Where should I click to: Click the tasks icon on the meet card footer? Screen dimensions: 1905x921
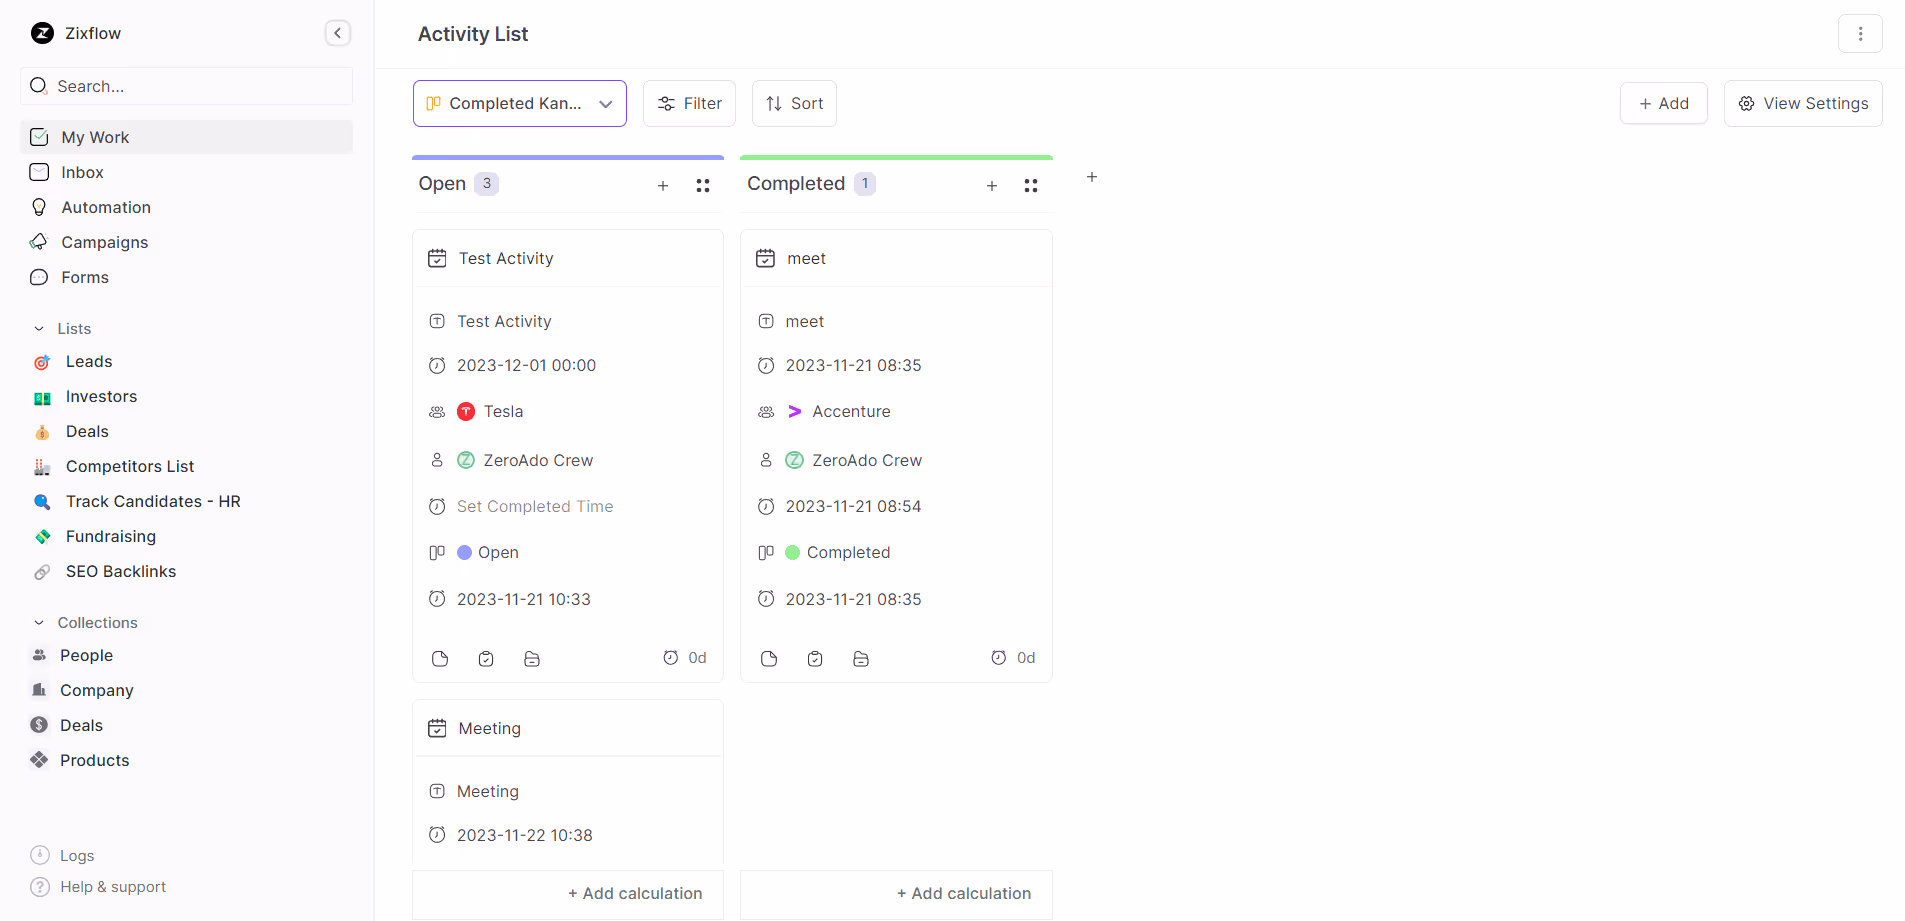pyautogui.click(x=815, y=658)
